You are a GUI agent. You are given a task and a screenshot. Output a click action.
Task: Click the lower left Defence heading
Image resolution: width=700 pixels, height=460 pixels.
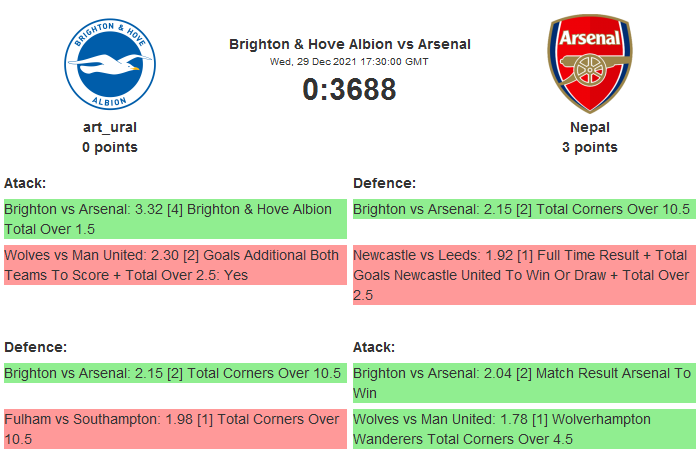point(35,347)
